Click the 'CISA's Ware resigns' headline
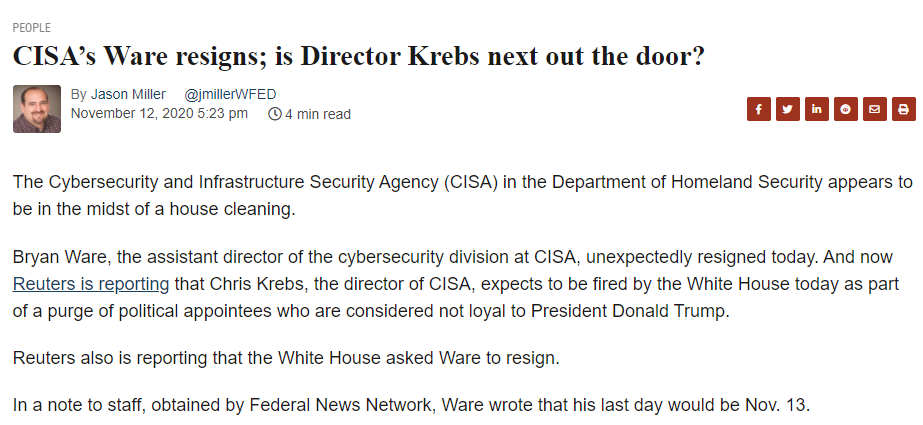 (358, 56)
